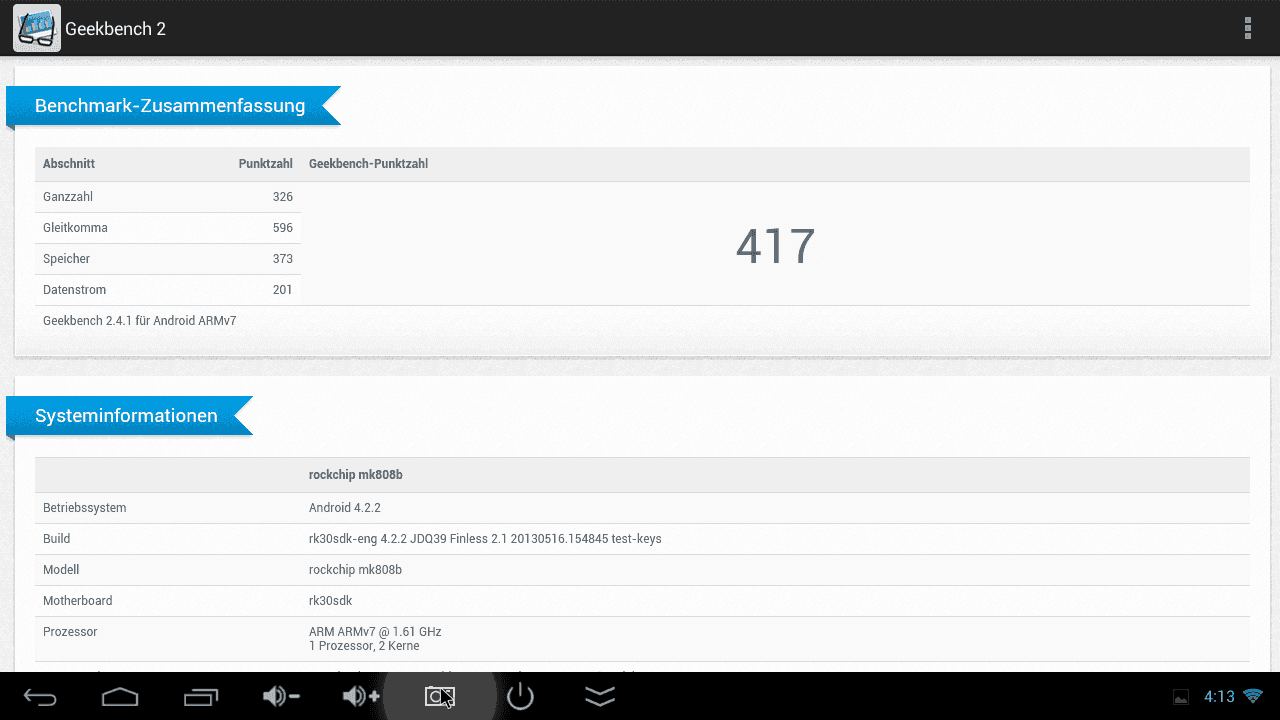Tap the volume up icon
The image size is (1280, 720).
coord(361,696)
